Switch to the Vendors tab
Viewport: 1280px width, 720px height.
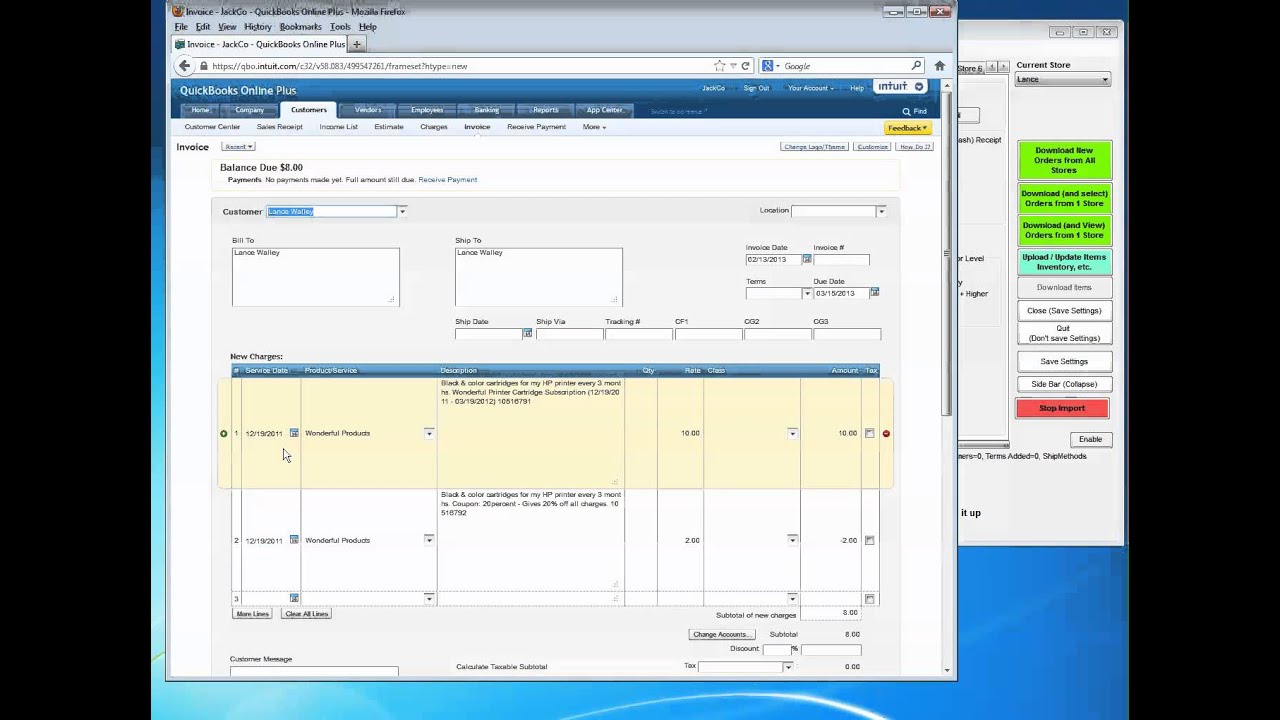368,110
